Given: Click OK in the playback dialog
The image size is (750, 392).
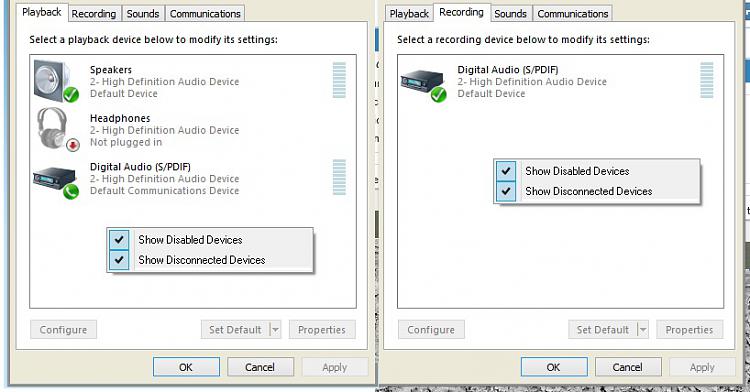Looking at the screenshot, I should (186, 367).
